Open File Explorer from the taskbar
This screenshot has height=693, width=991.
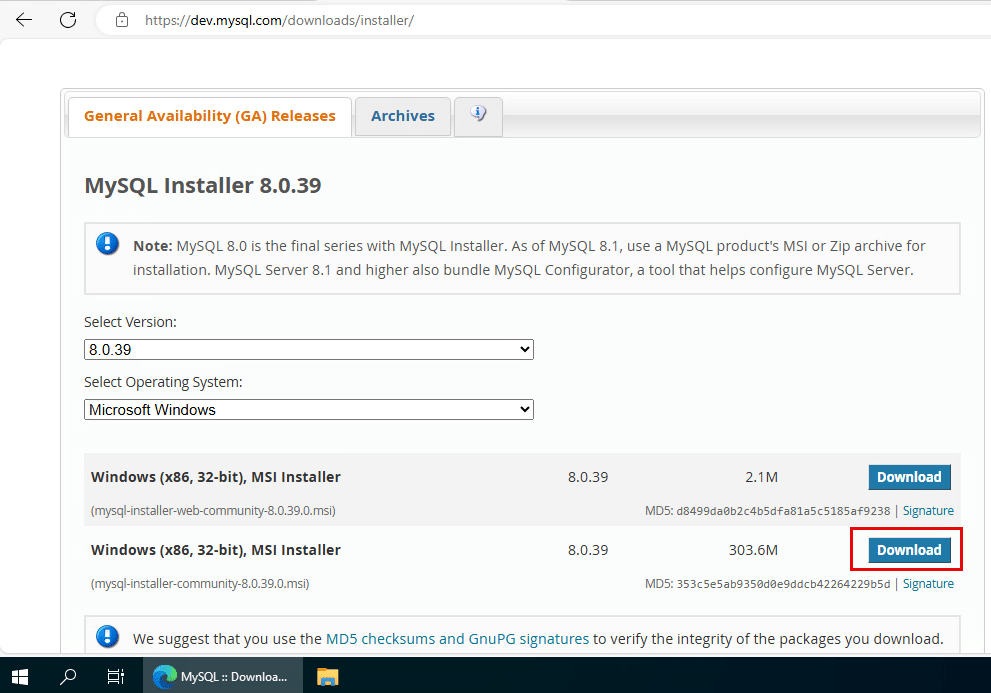327,677
